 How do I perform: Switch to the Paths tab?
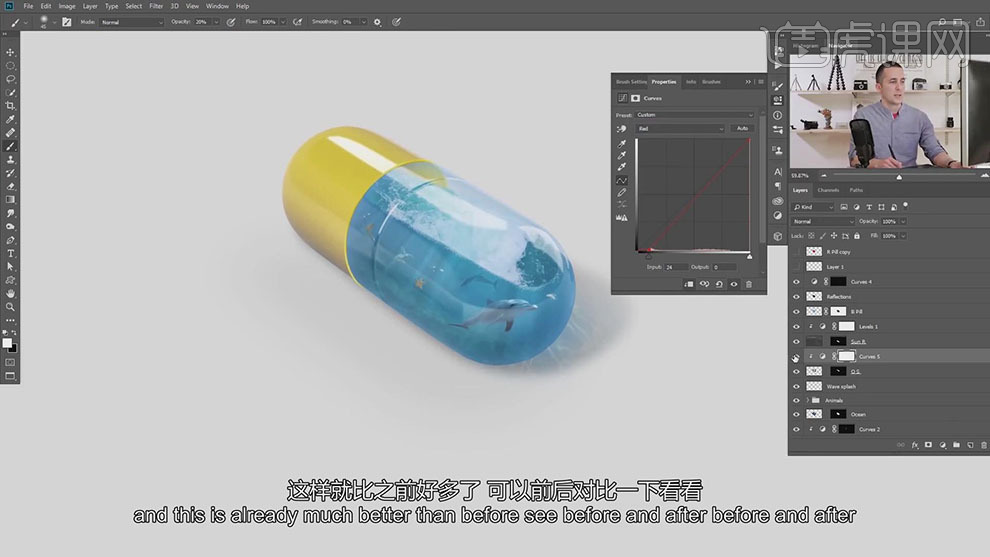(856, 190)
